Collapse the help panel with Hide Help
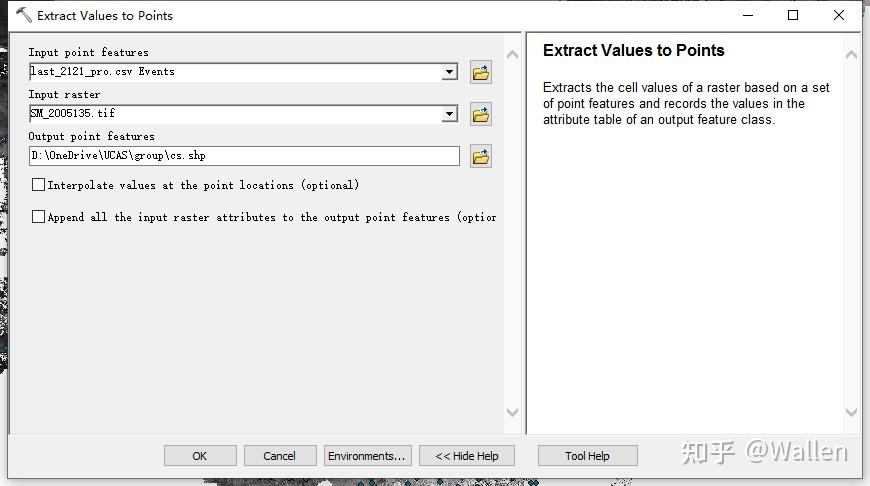Image resolution: width=870 pixels, height=486 pixels. tap(466, 456)
